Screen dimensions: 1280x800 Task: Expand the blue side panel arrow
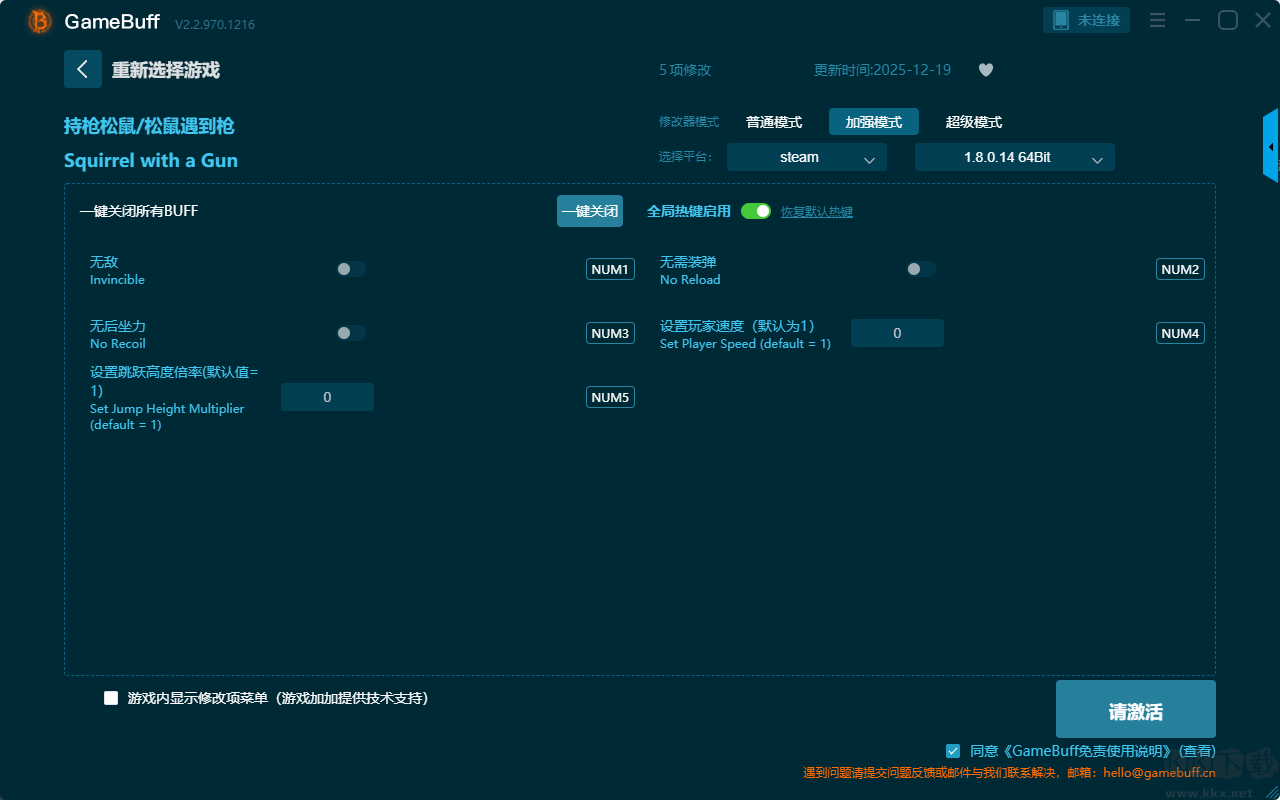tap(1271, 147)
